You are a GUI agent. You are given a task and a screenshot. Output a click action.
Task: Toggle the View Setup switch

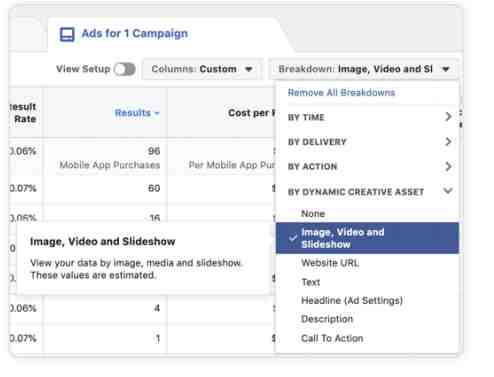coord(124,69)
